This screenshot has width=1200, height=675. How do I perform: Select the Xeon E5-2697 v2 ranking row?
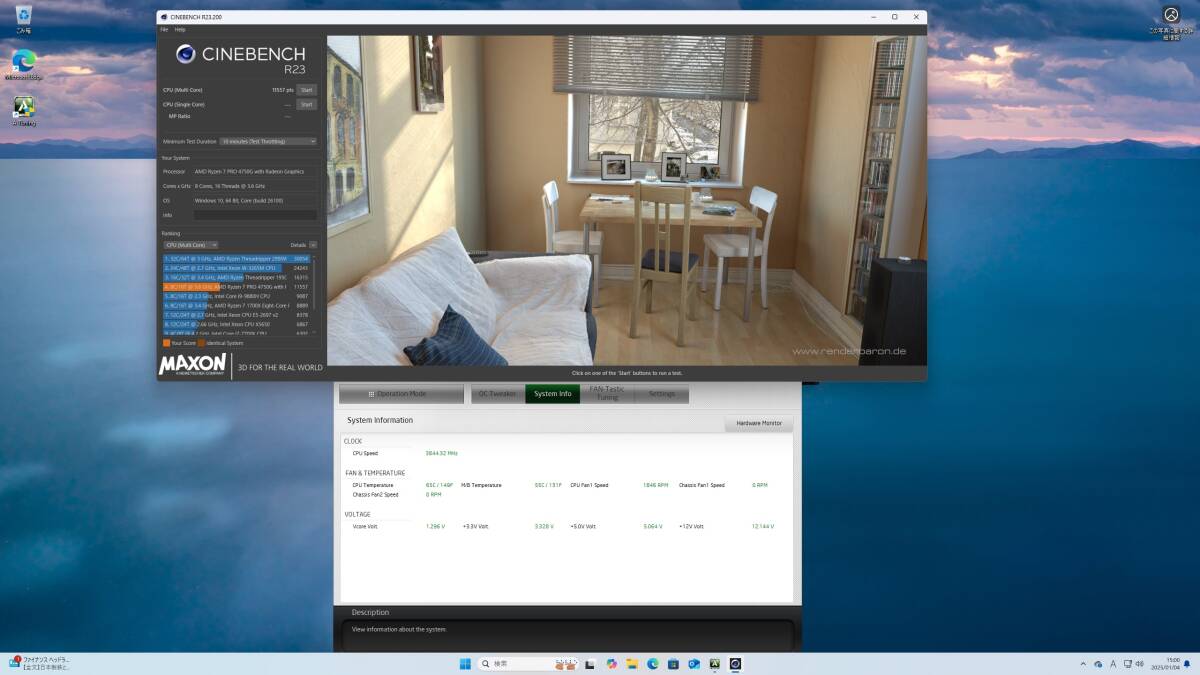click(236, 314)
